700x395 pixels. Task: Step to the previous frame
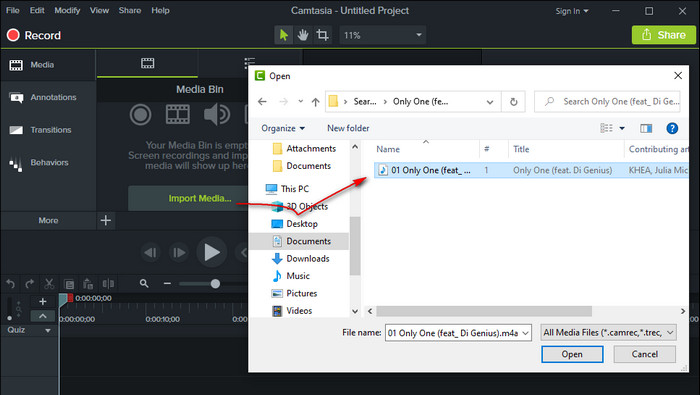150,253
